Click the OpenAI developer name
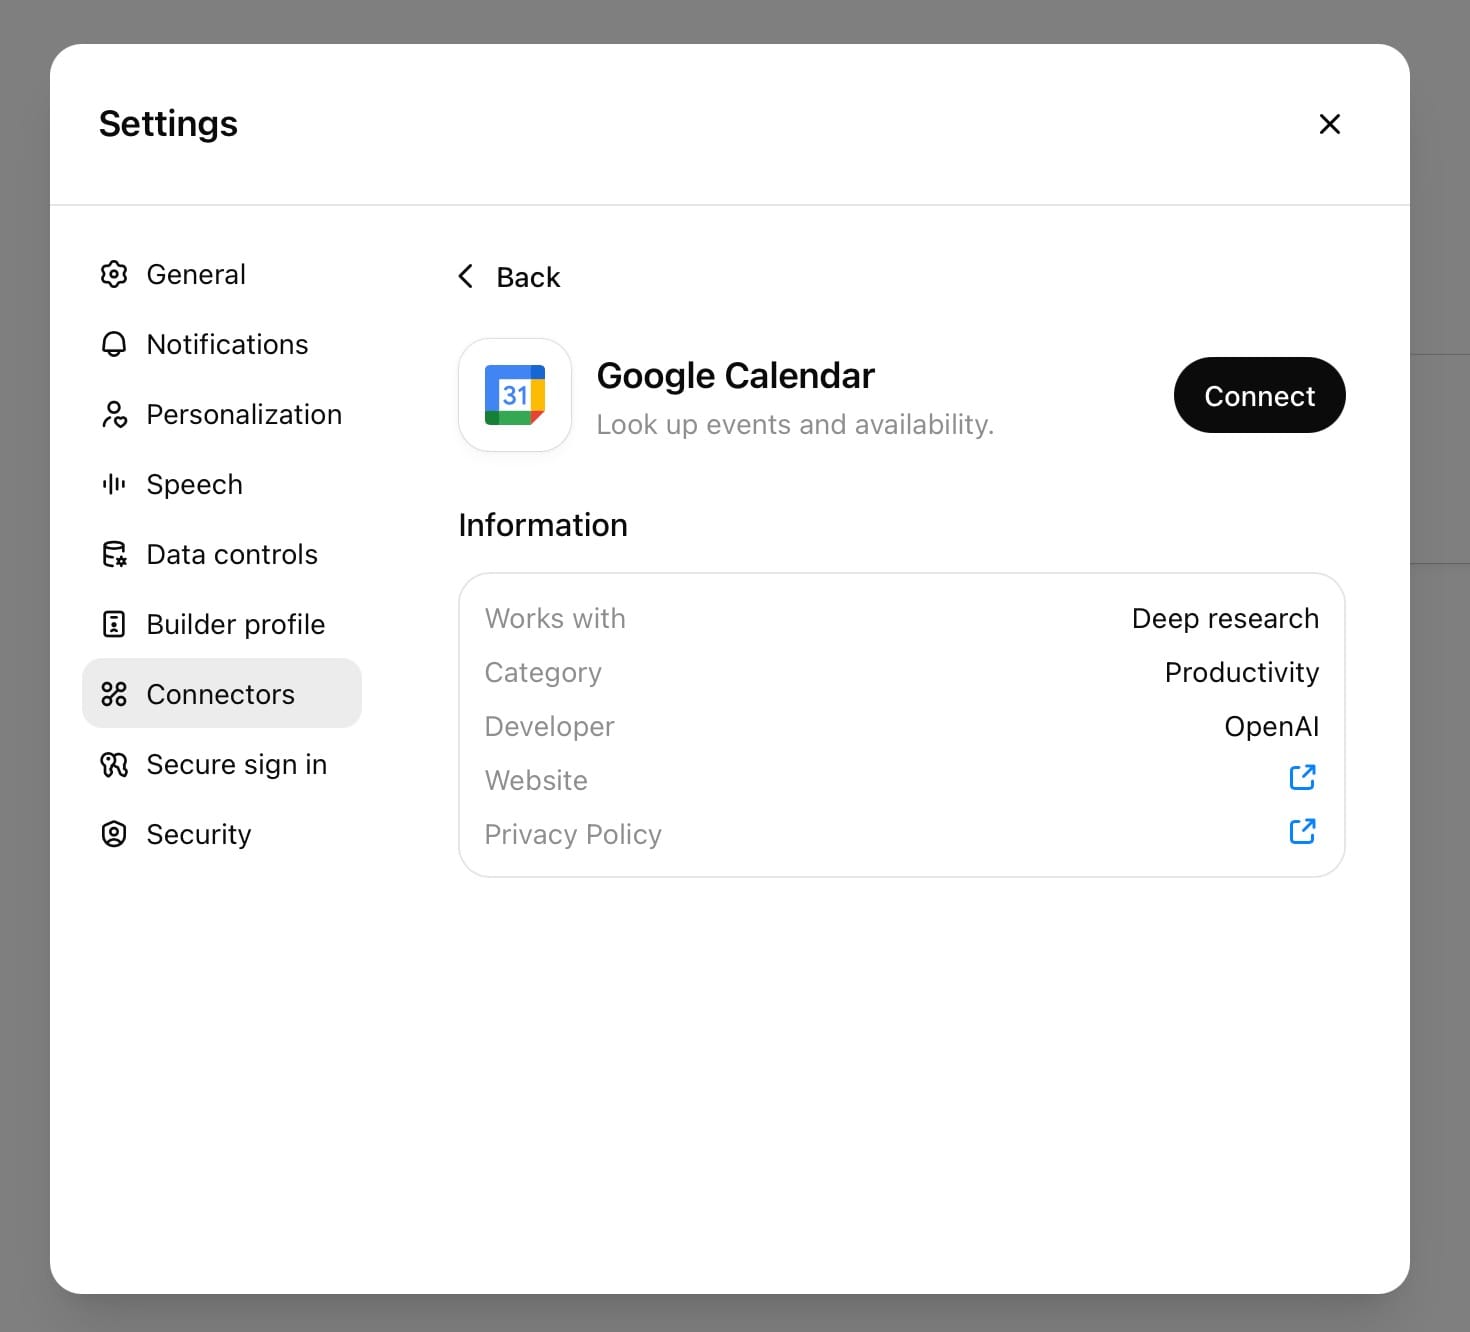The image size is (1470, 1332). pyautogui.click(x=1271, y=726)
